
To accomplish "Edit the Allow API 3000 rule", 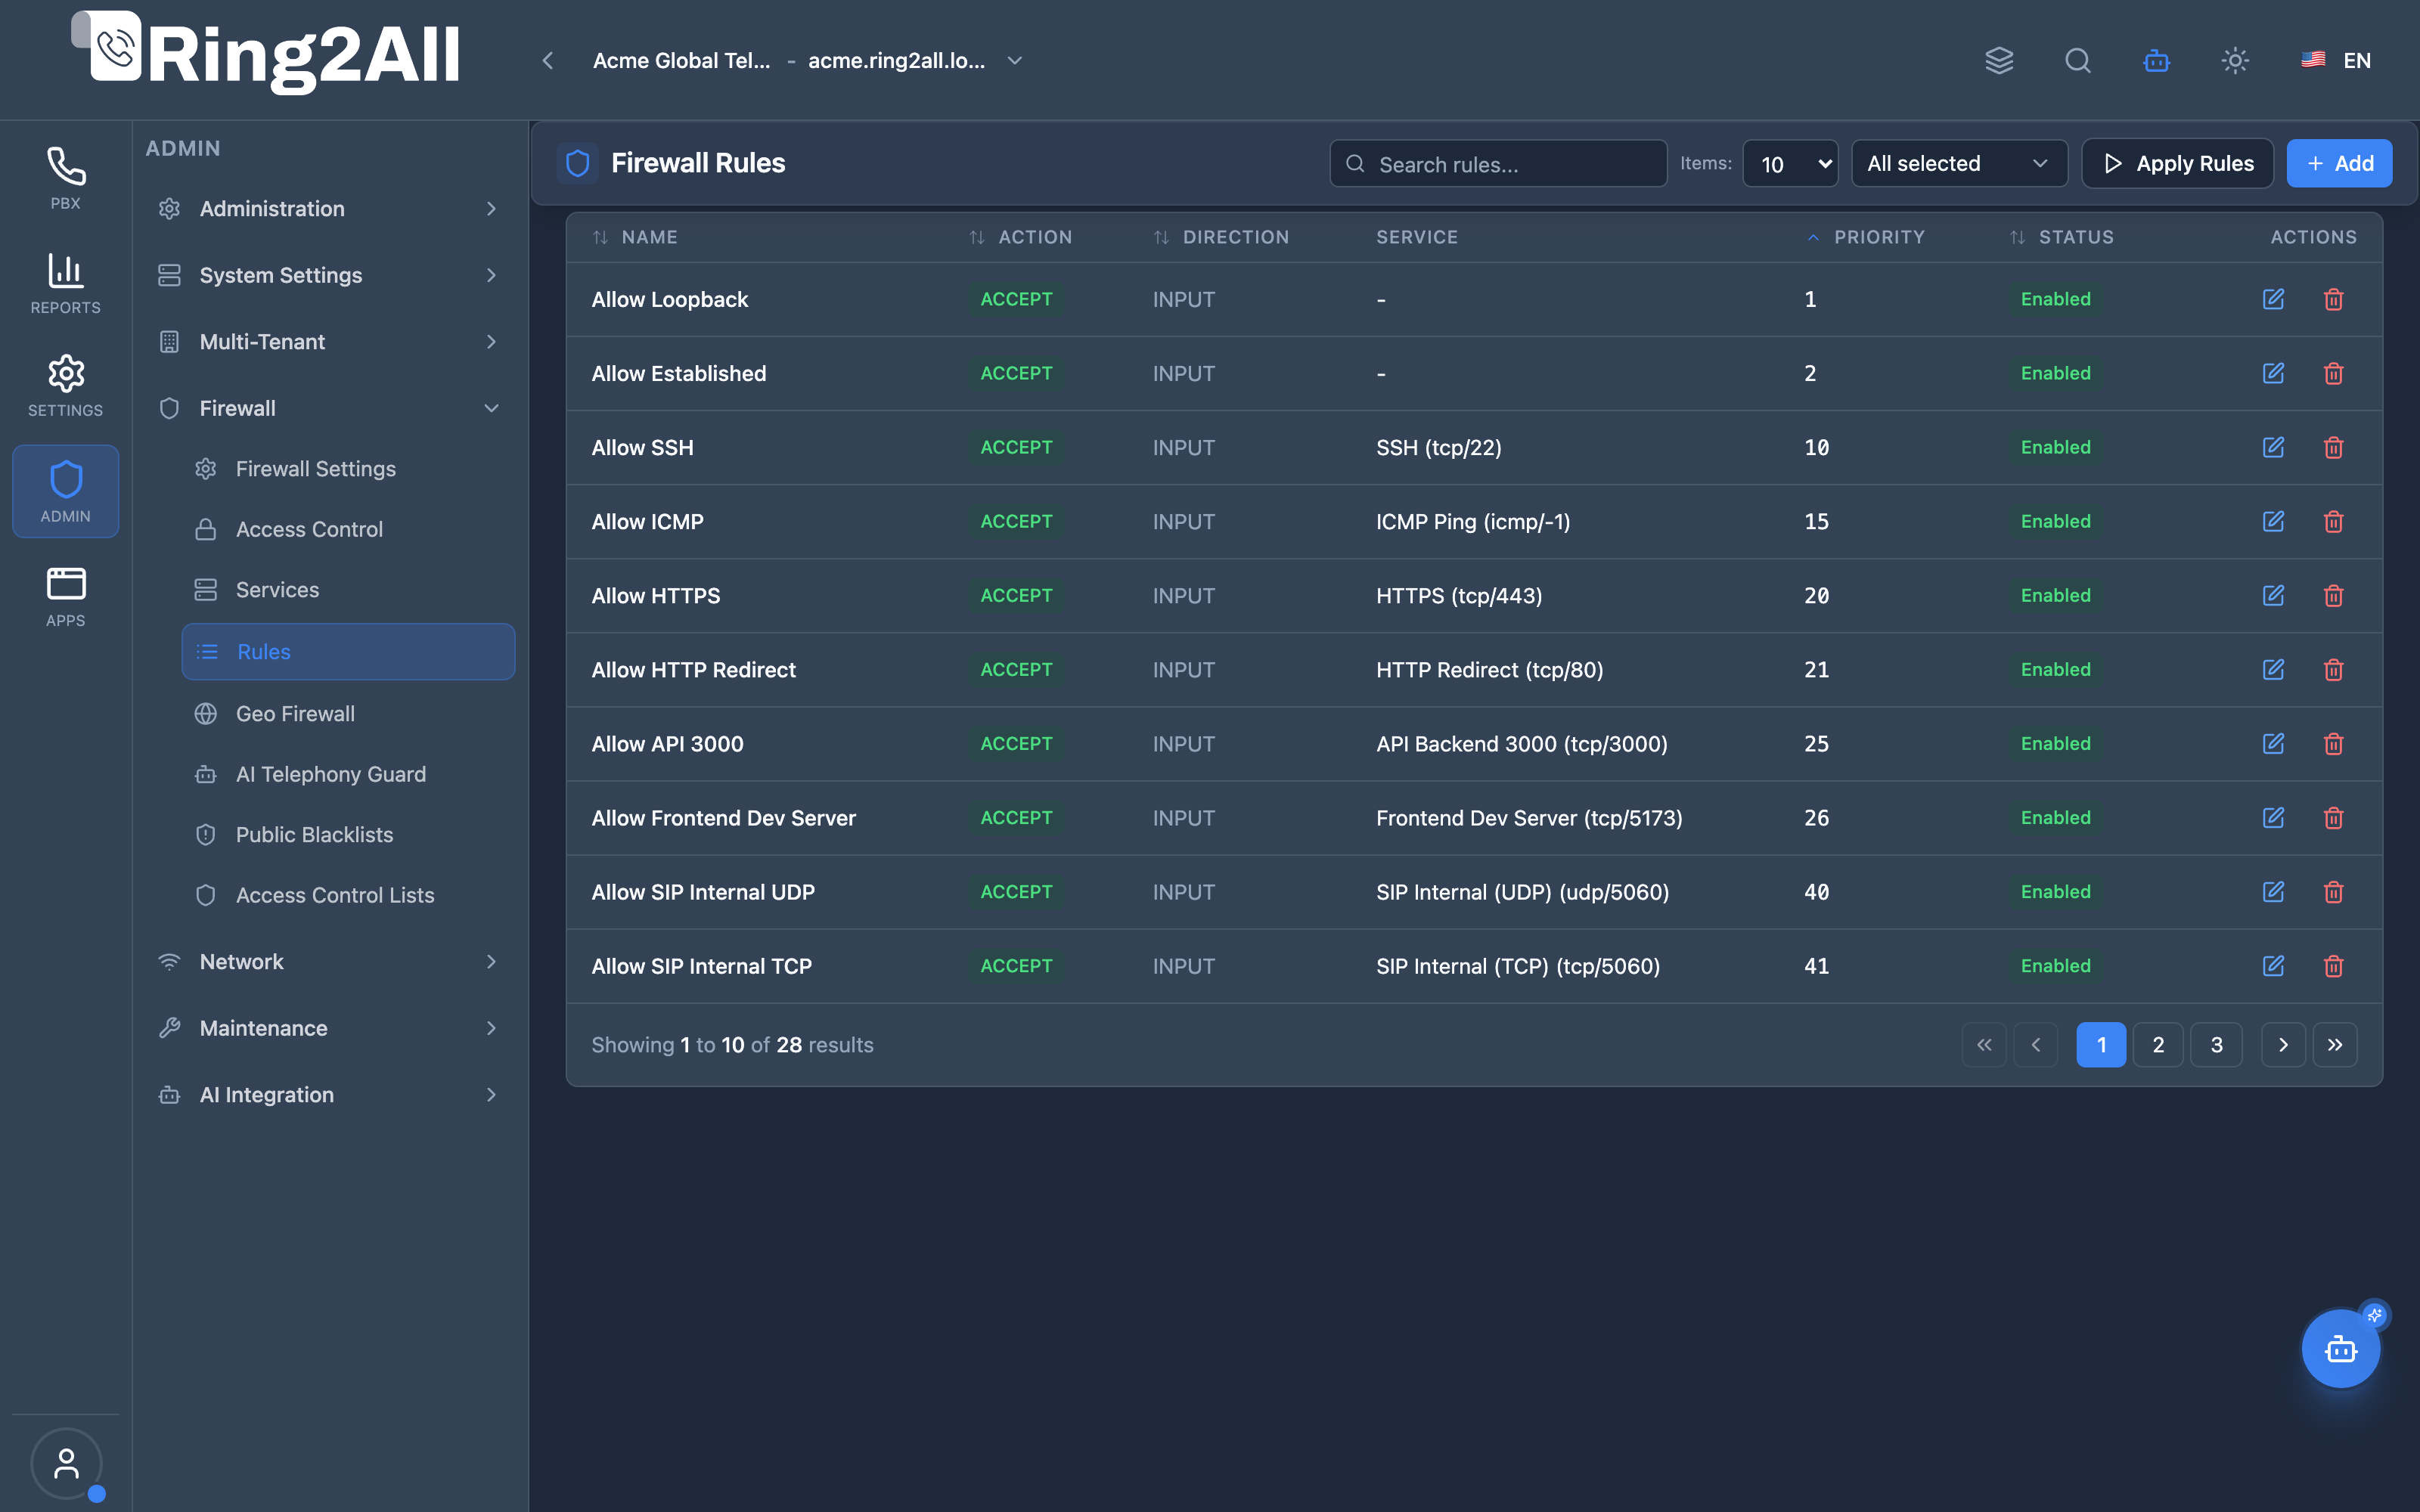I will [x=2273, y=743].
